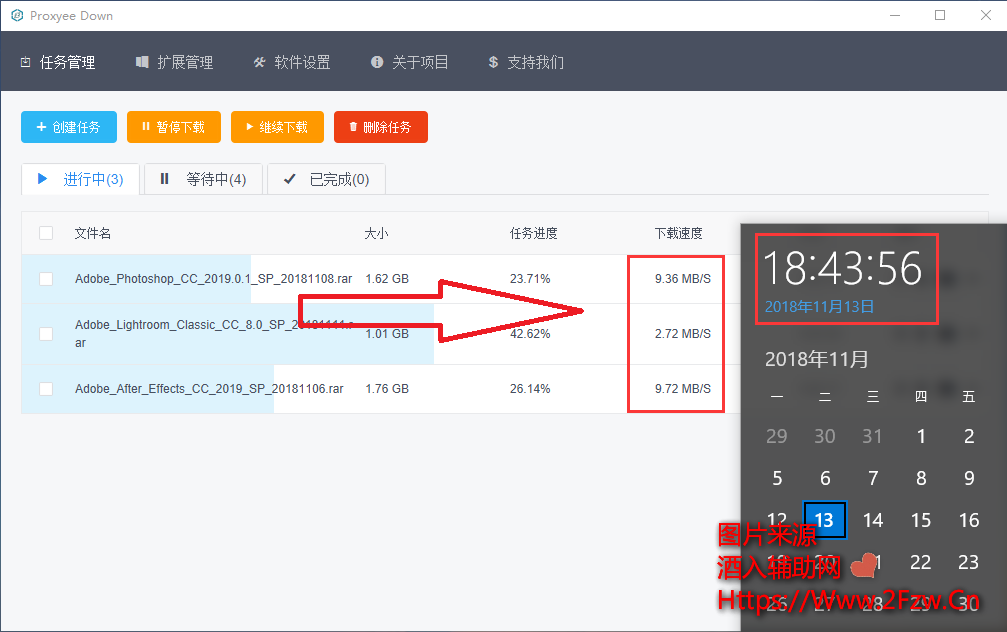This screenshot has width=1007, height=632.
Task: Switch to the 进行中(3) tab
Action: click(x=81, y=179)
